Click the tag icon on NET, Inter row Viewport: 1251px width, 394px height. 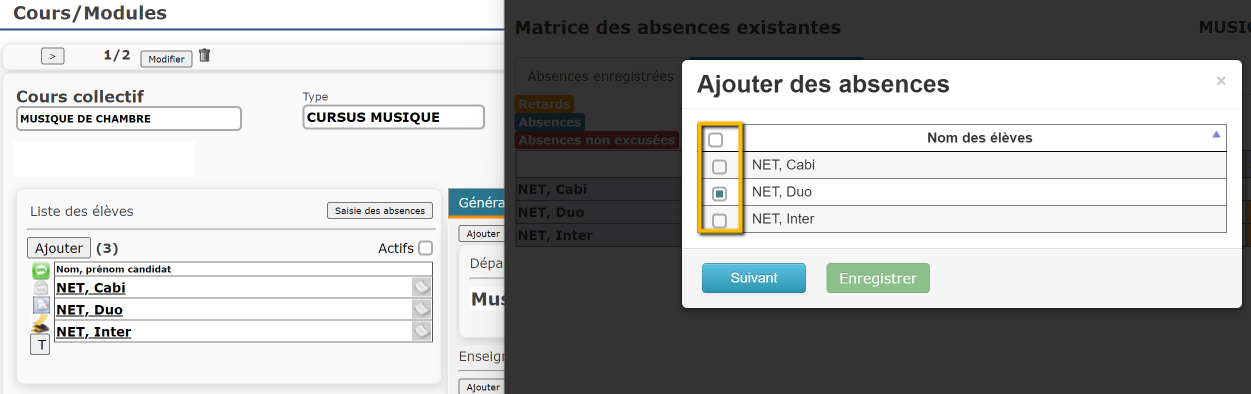[422, 331]
